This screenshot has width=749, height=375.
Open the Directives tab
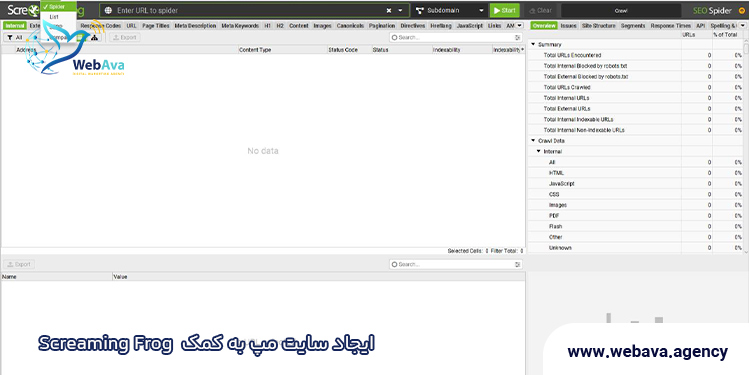[413, 26]
